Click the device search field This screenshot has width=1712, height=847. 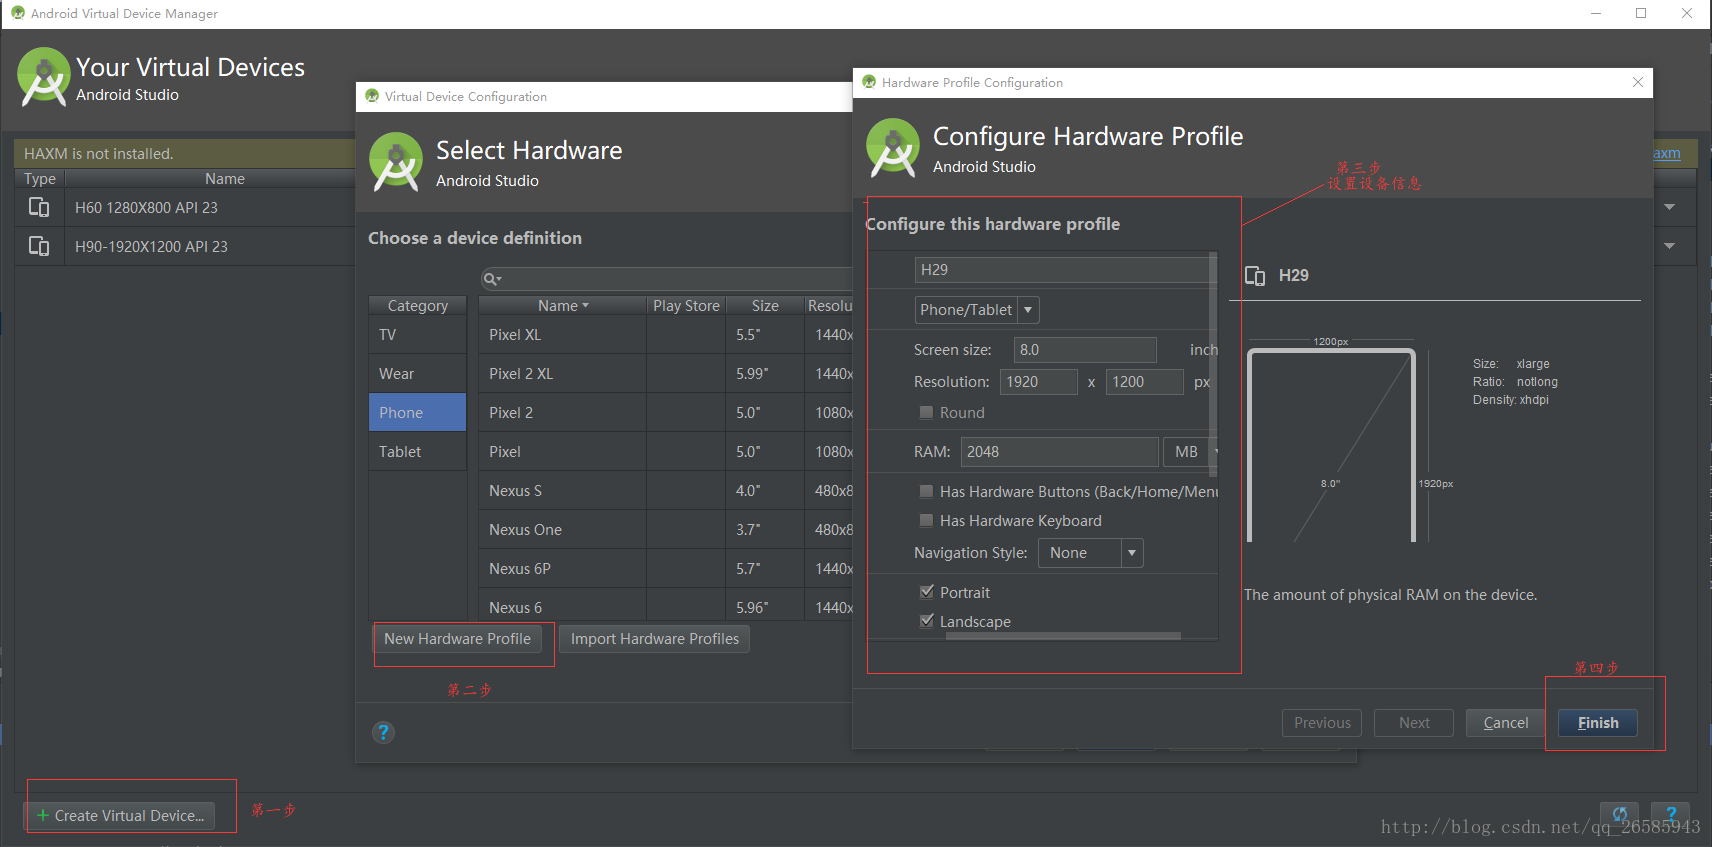click(666, 279)
